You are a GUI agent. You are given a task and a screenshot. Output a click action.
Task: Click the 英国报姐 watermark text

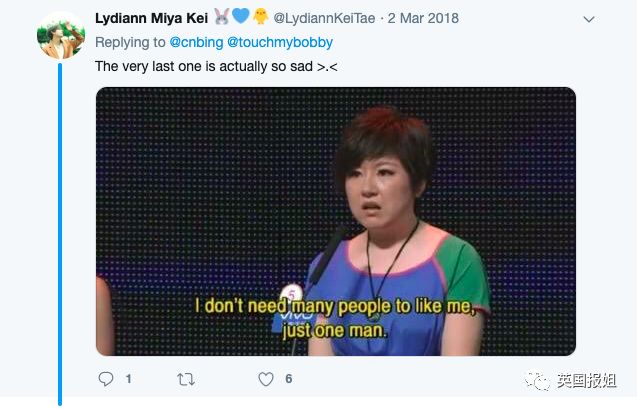[x=590, y=381]
